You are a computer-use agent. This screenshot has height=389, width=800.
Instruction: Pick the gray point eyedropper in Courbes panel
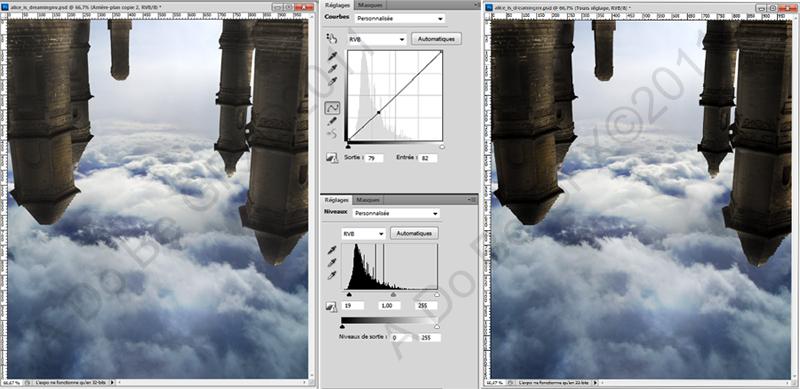point(332,68)
